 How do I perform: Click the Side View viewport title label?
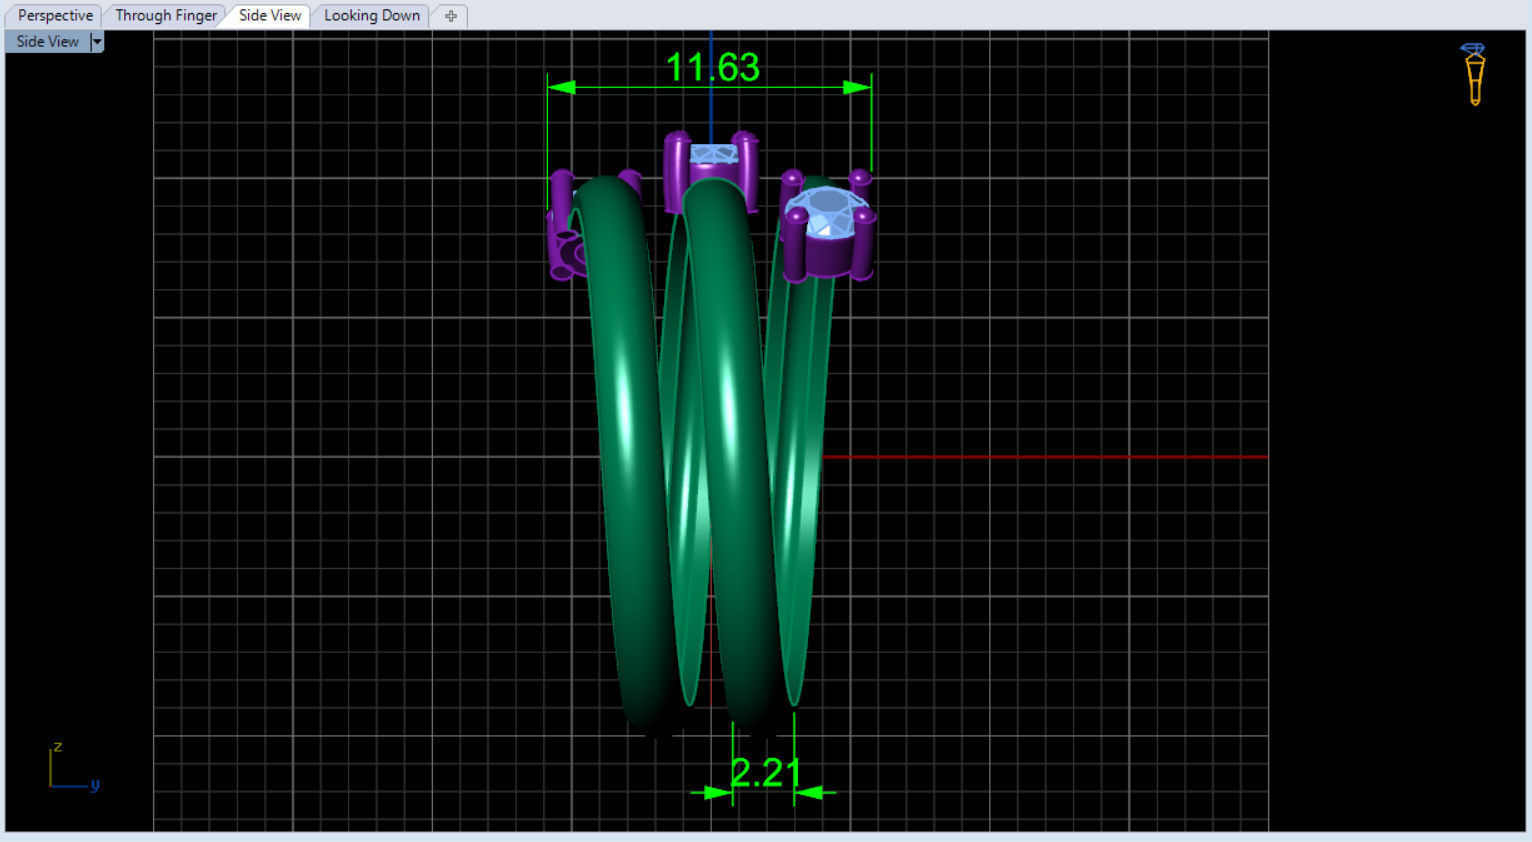[47, 41]
